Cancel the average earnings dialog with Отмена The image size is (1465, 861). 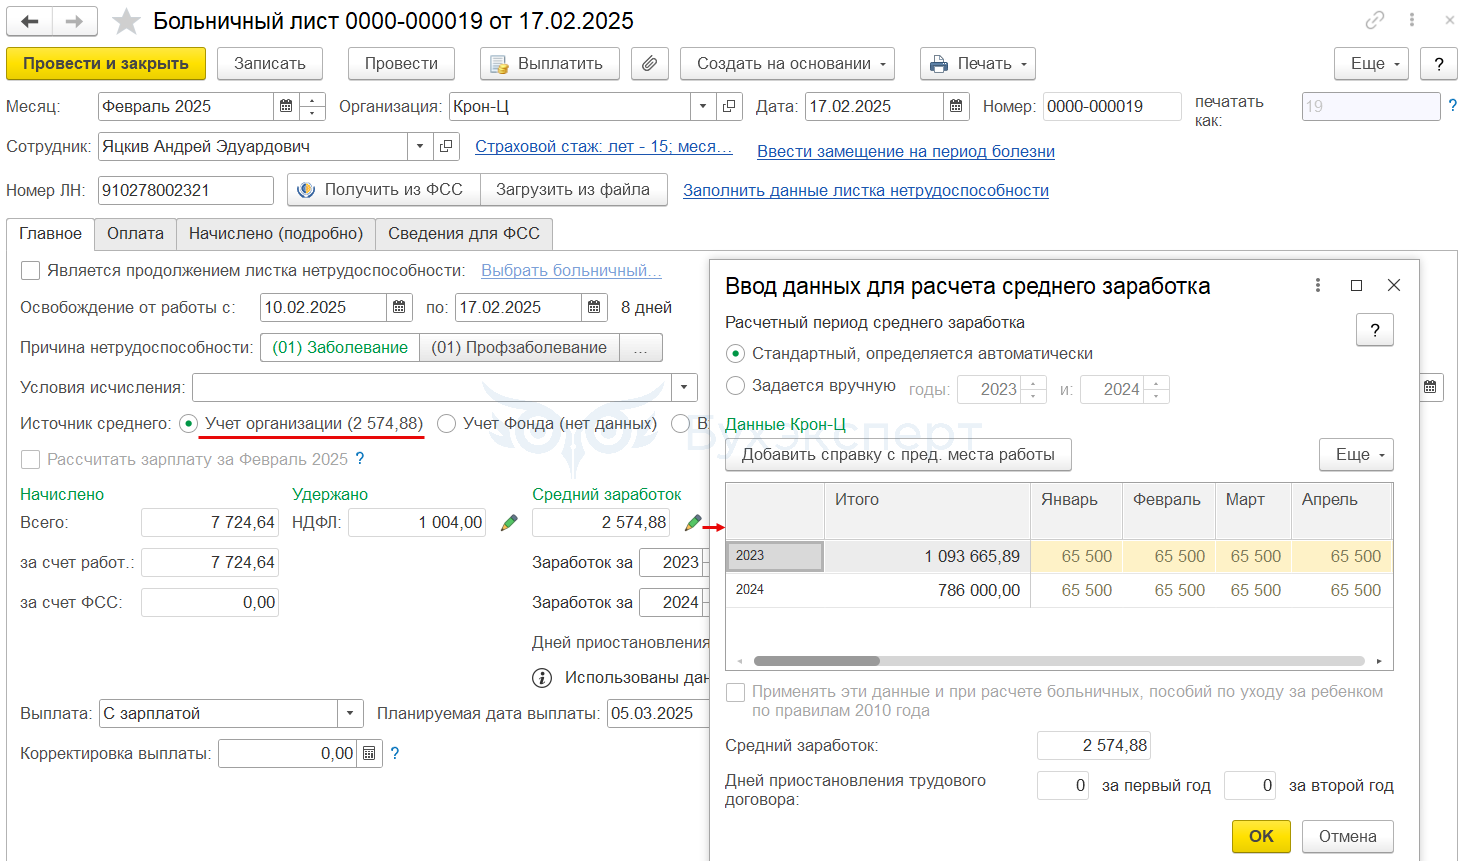1348,837
